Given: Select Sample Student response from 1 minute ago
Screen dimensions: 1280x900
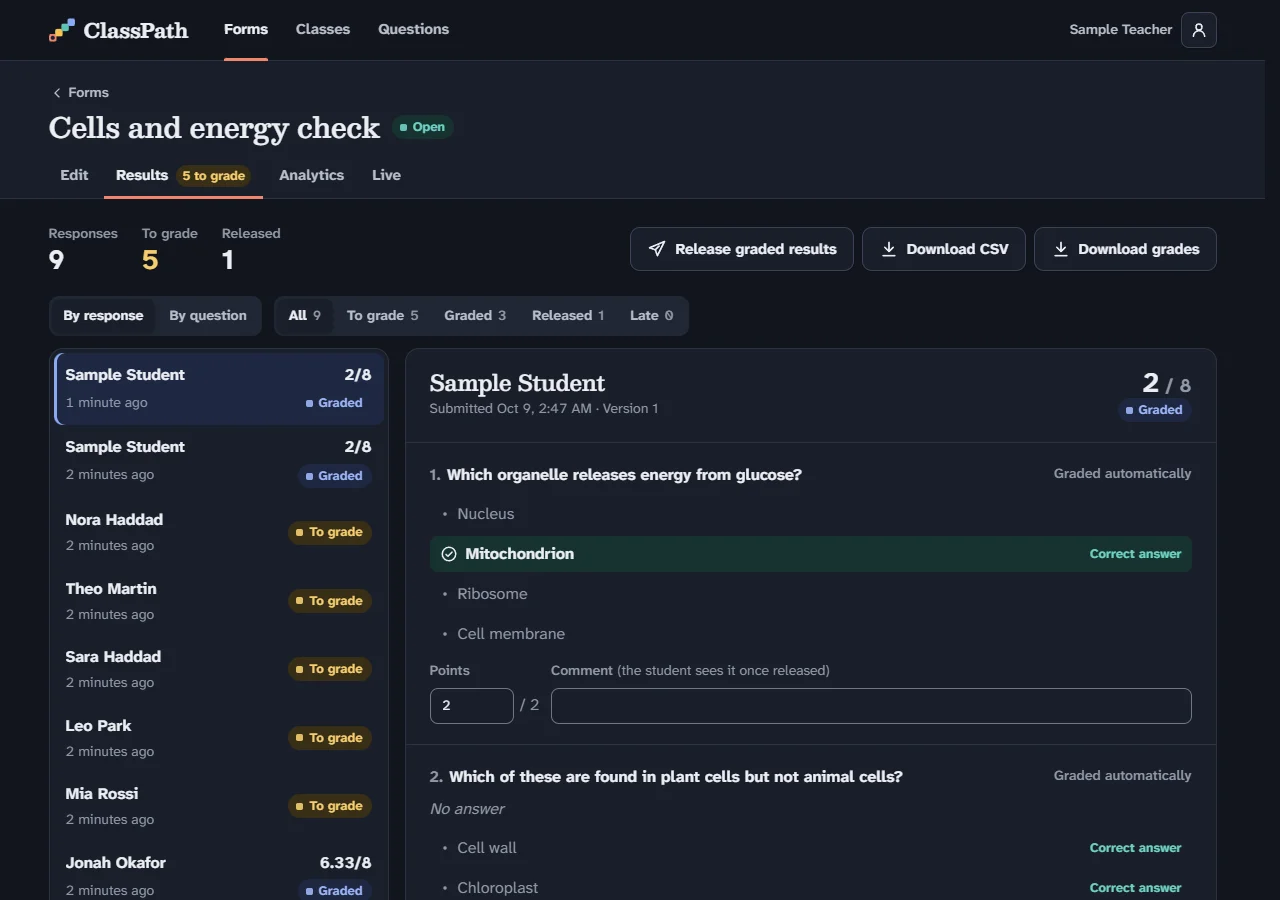Looking at the screenshot, I should pos(219,388).
